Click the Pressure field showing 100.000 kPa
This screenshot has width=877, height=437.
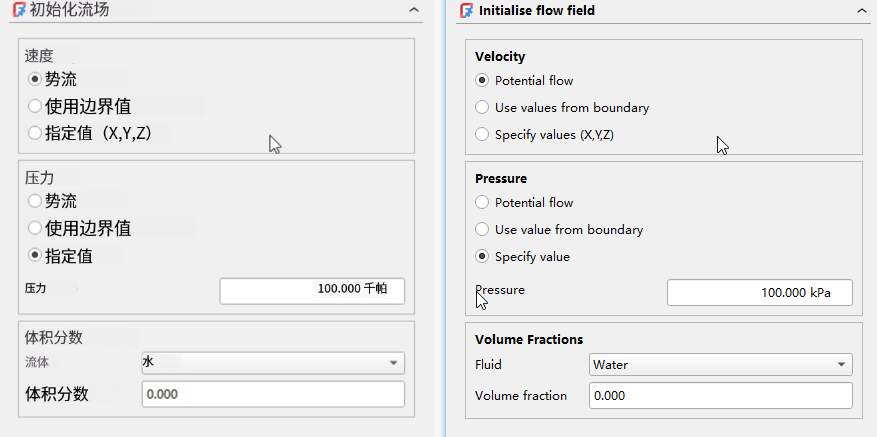(x=760, y=293)
